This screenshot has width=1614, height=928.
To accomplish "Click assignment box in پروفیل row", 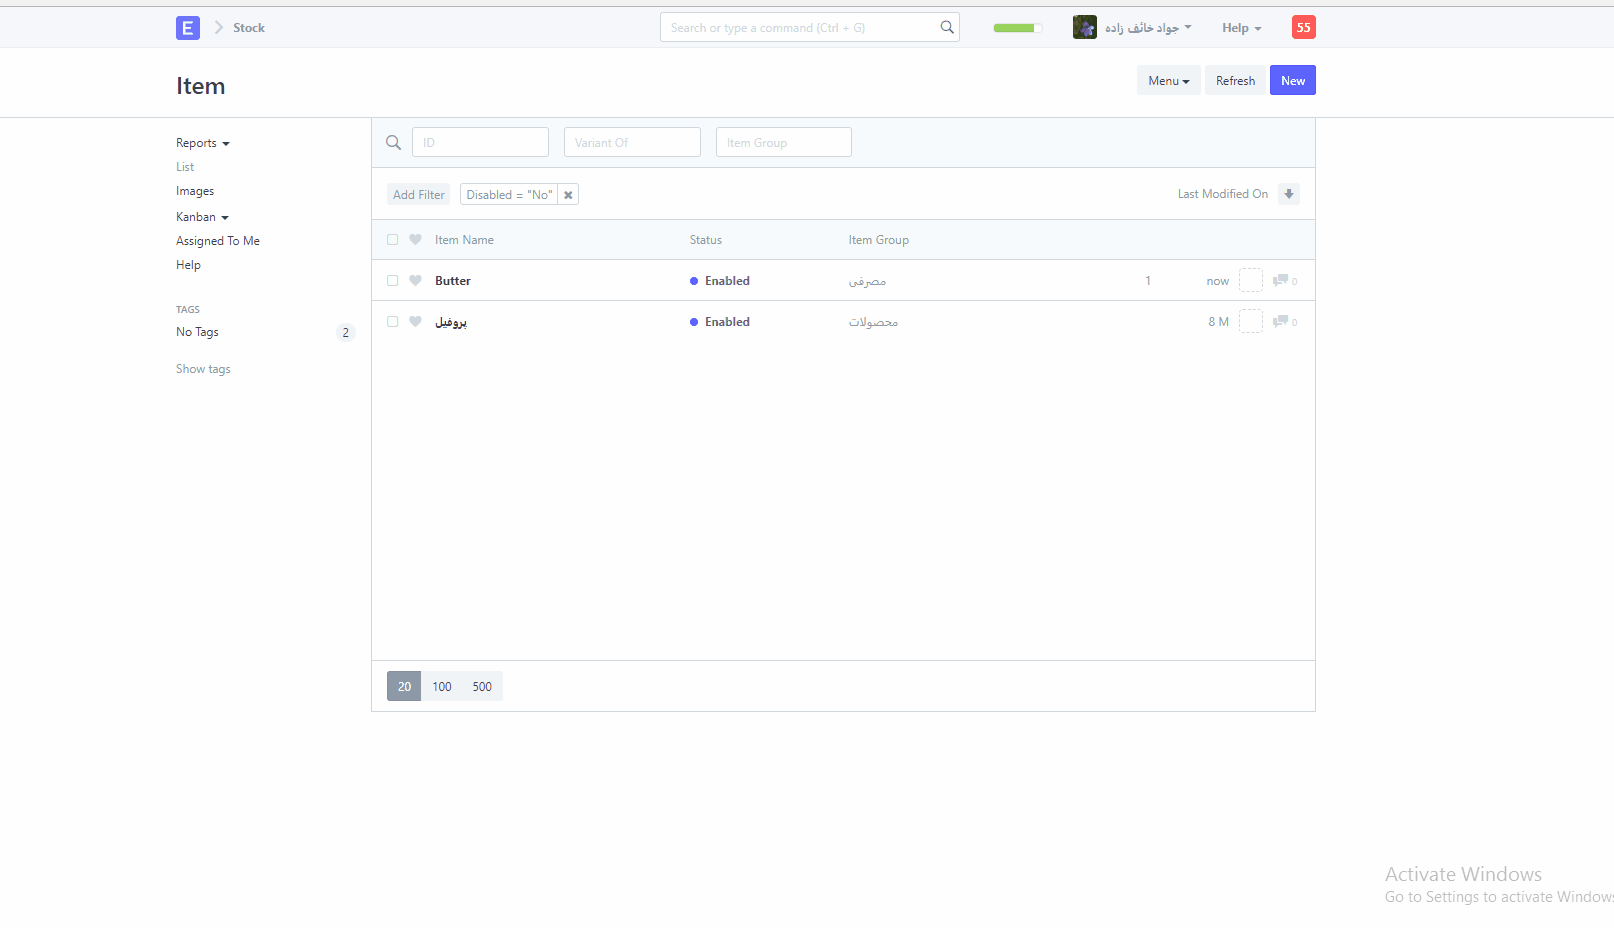I will [x=1250, y=321].
